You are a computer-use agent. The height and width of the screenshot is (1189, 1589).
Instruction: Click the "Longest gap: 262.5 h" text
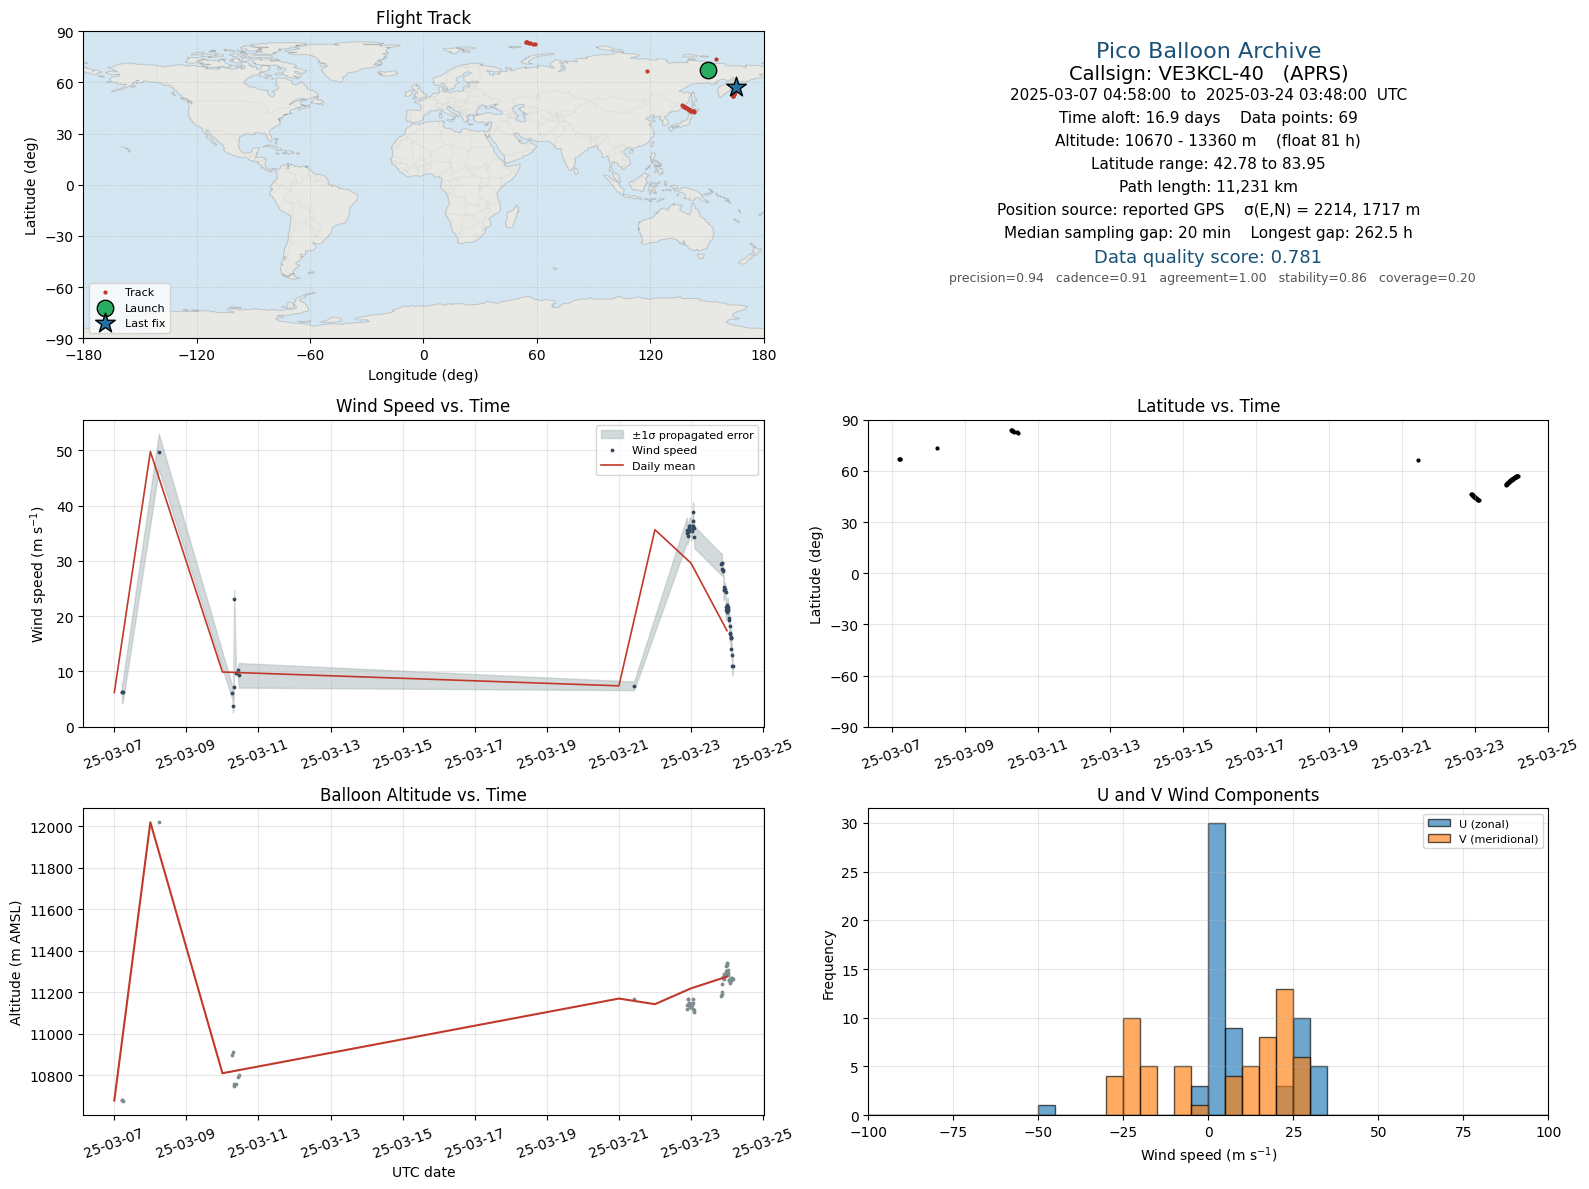point(1331,233)
